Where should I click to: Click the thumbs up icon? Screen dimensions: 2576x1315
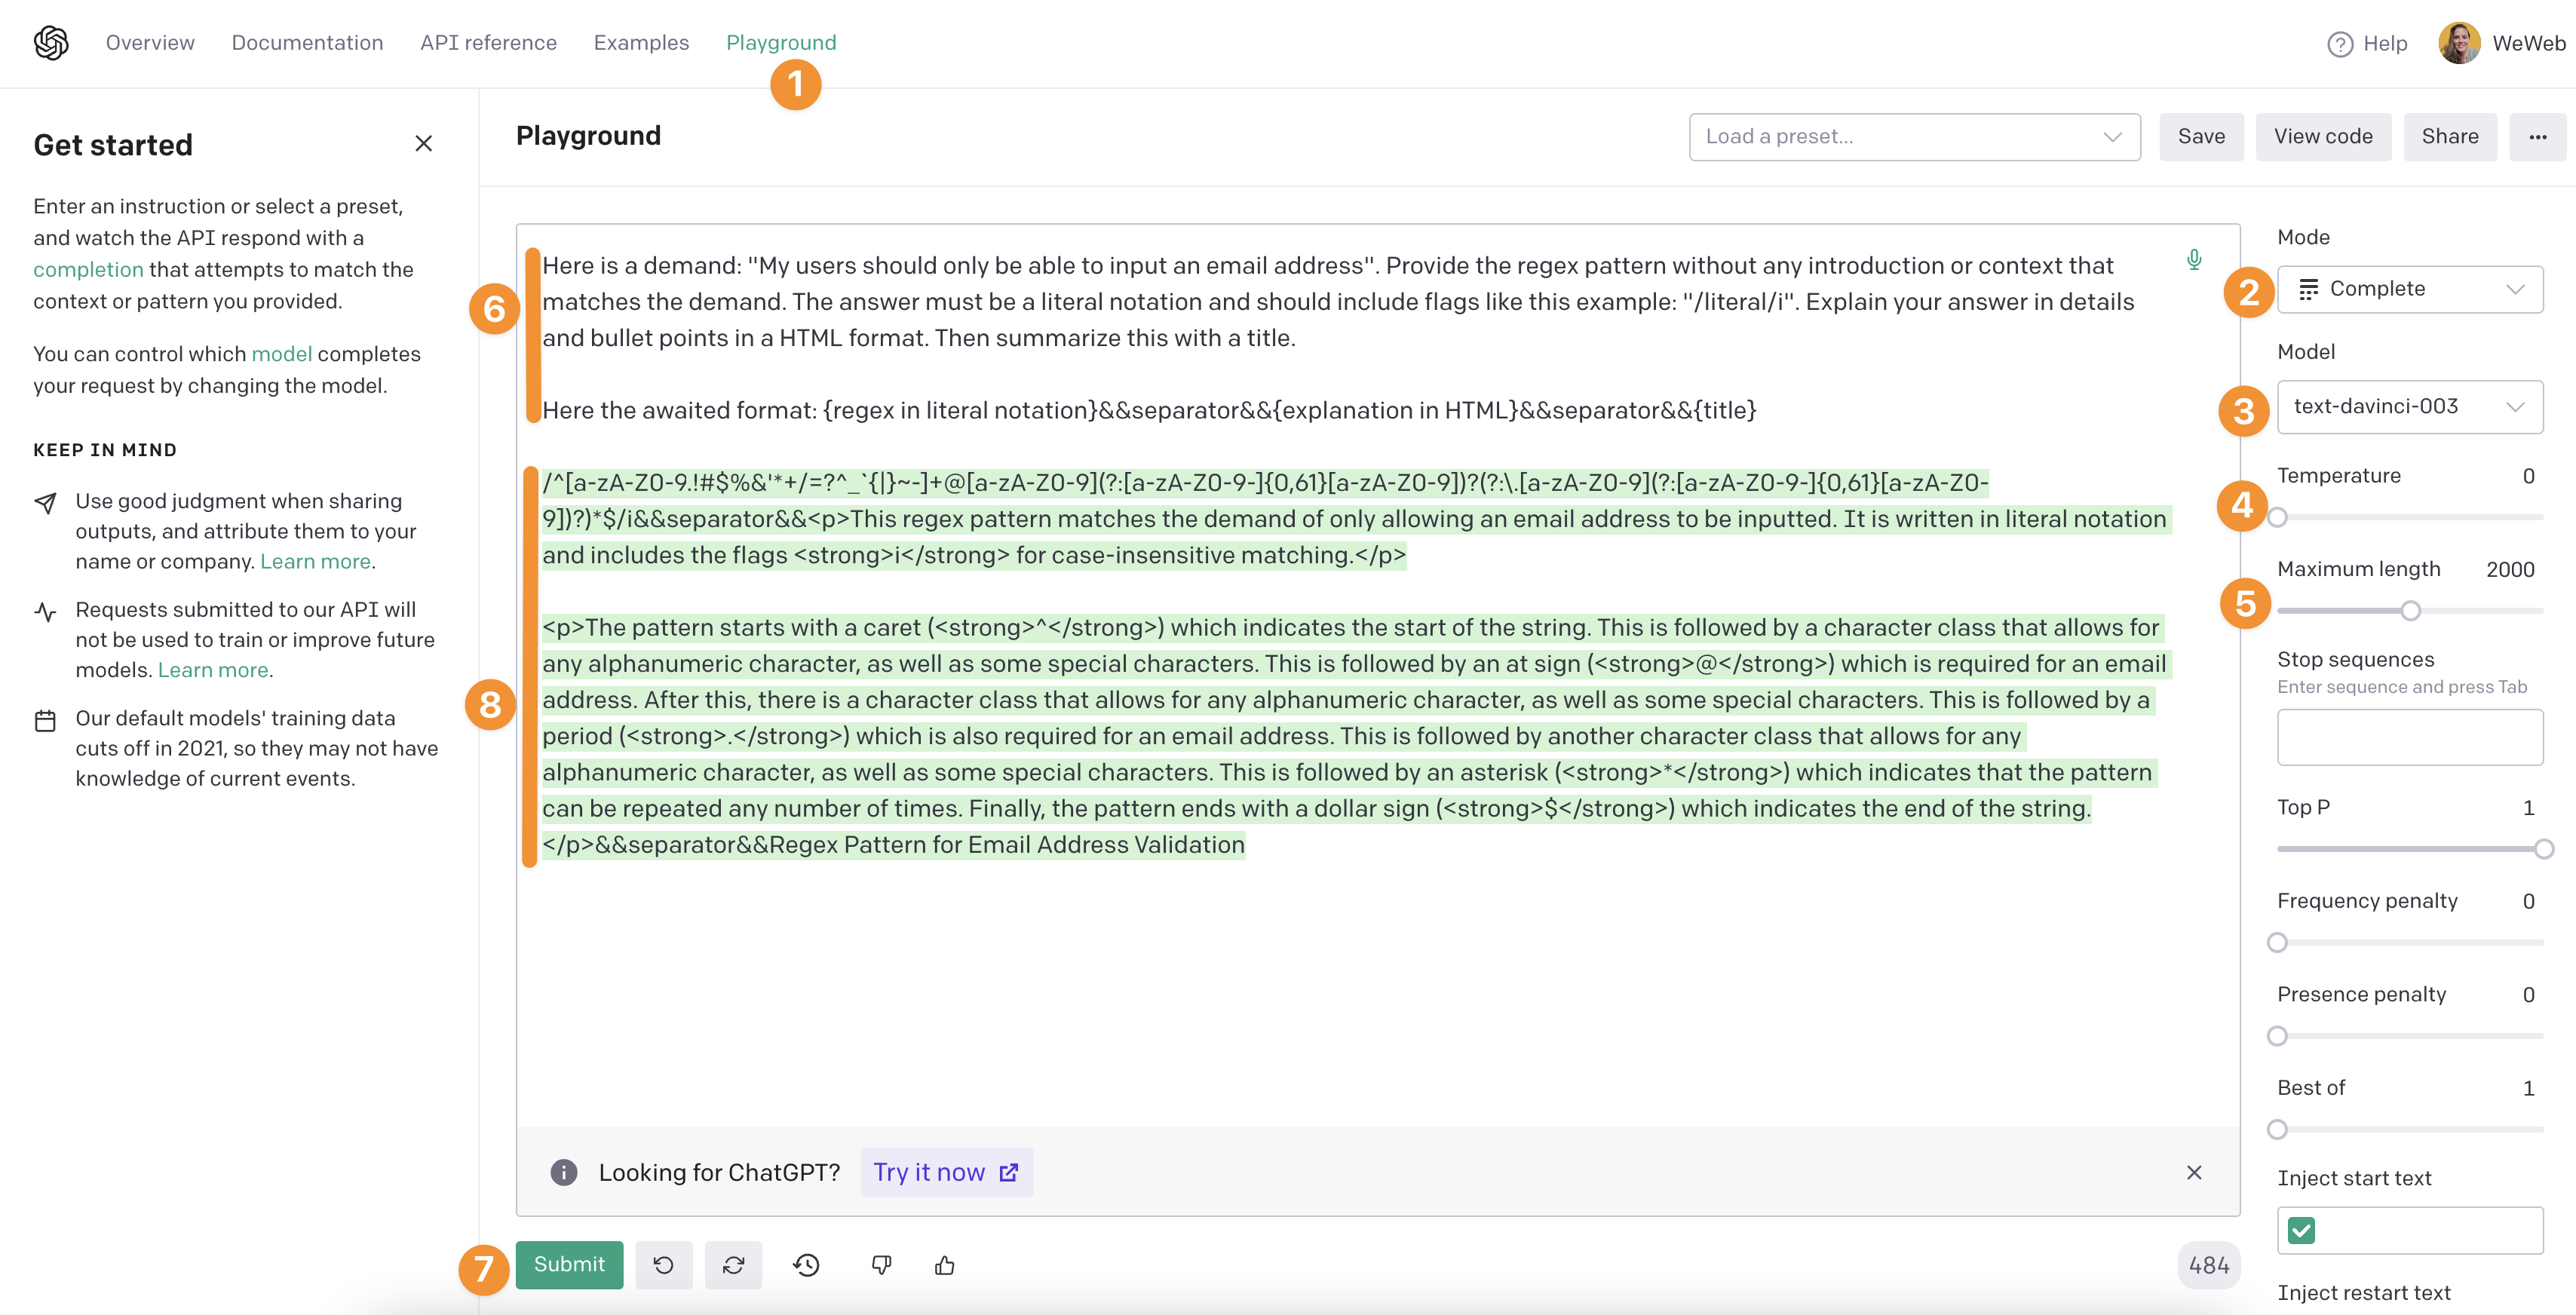tap(944, 1265)
